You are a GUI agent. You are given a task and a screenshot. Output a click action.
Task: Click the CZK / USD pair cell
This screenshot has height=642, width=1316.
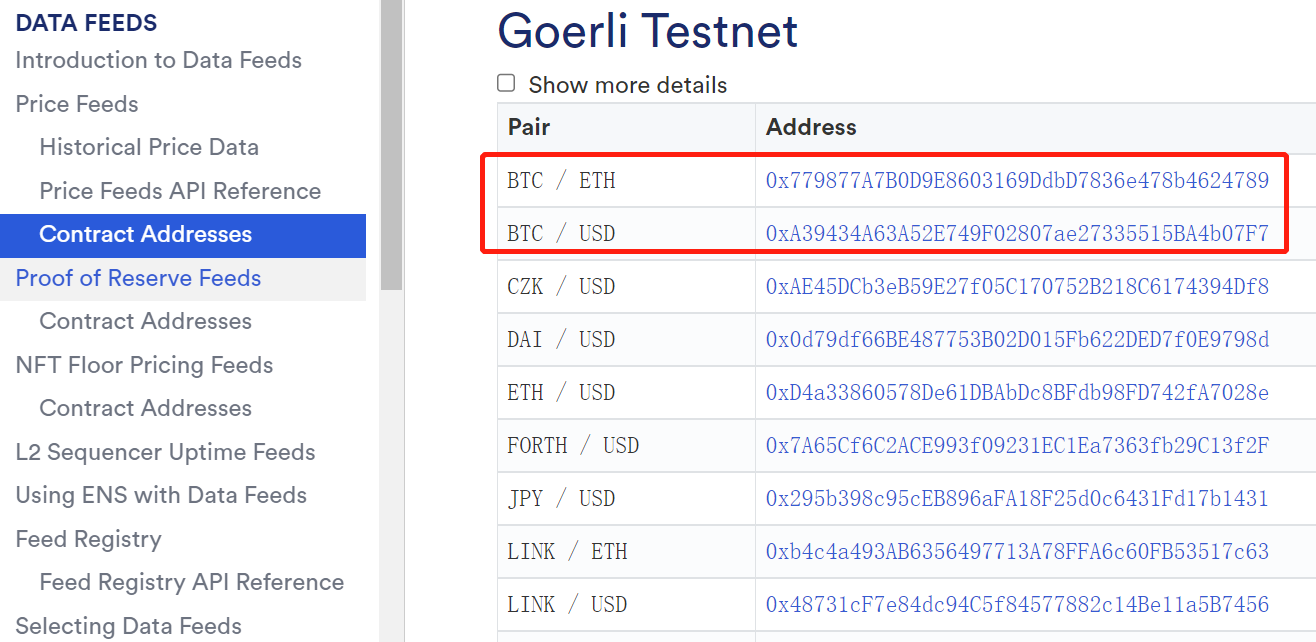pyautogui.click(x=626, y=287)
